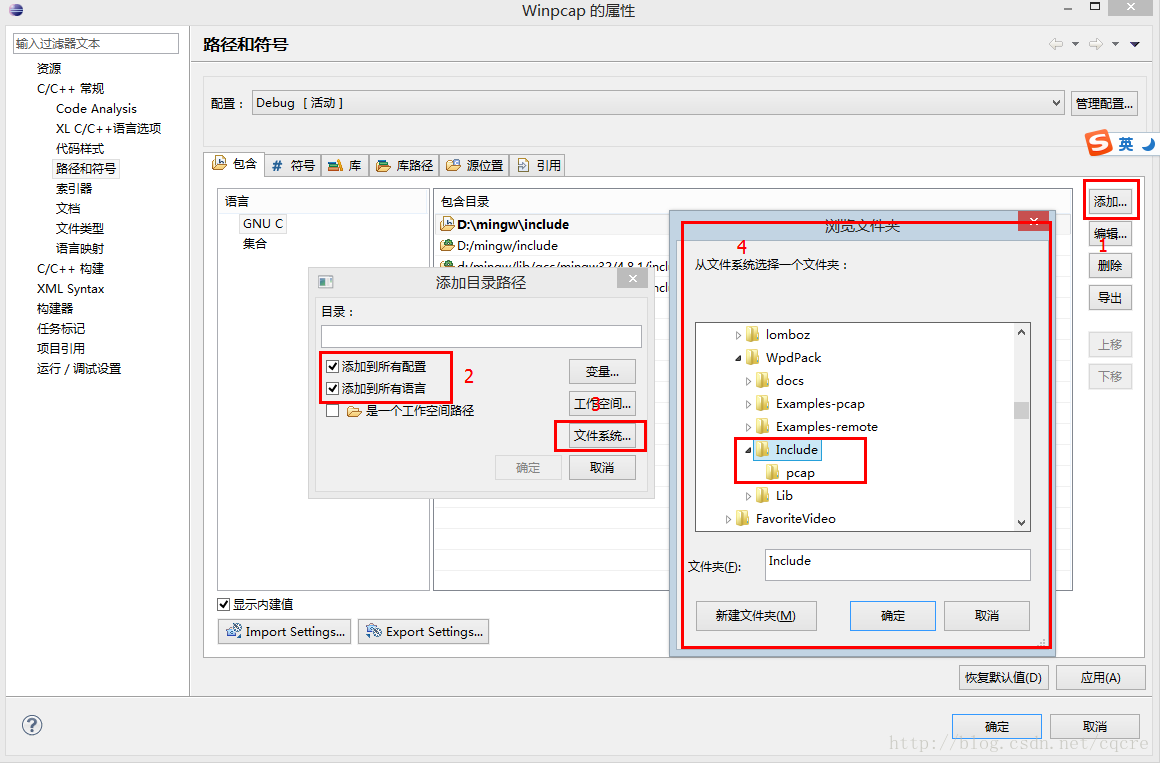Select Code Analysis in the left tree
Image resolution: width=1160 pixels, height=763 pixels.
96,108
